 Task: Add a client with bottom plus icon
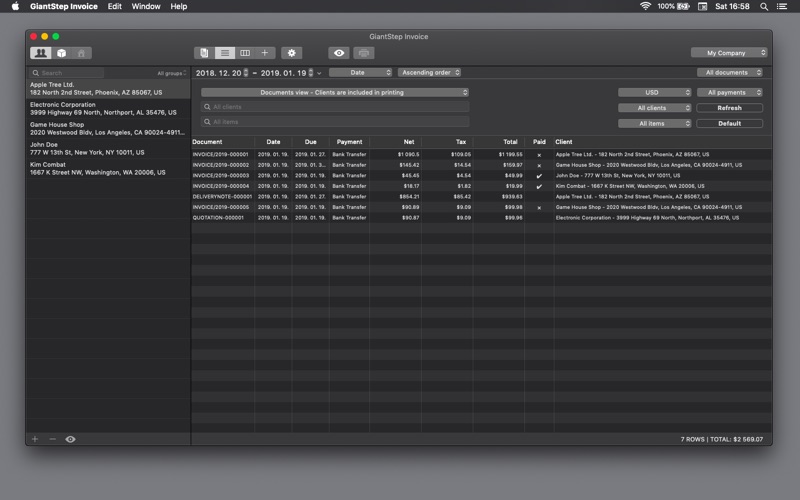35,439
